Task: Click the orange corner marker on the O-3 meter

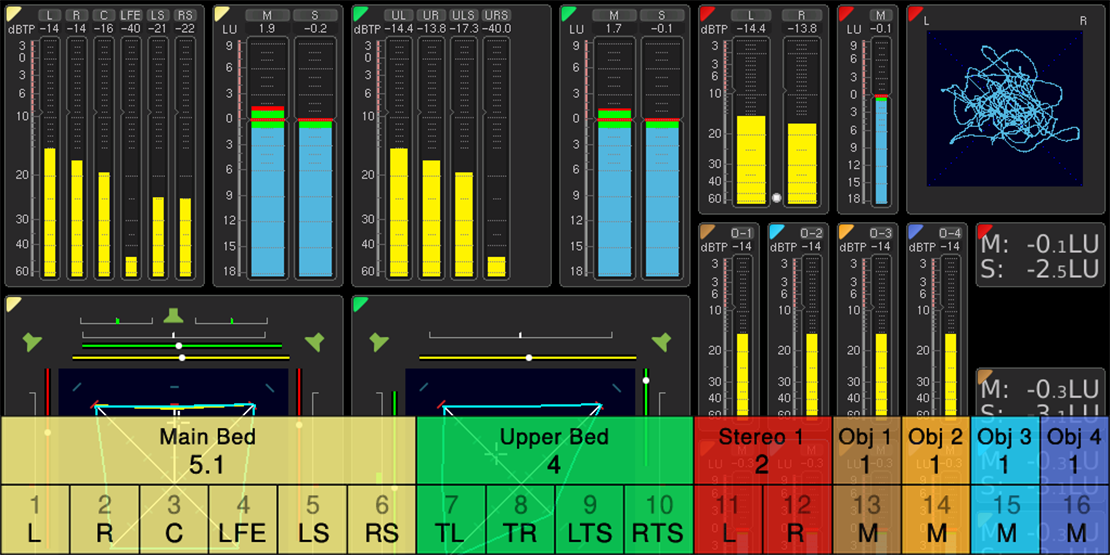Action: tap(845, 231)
